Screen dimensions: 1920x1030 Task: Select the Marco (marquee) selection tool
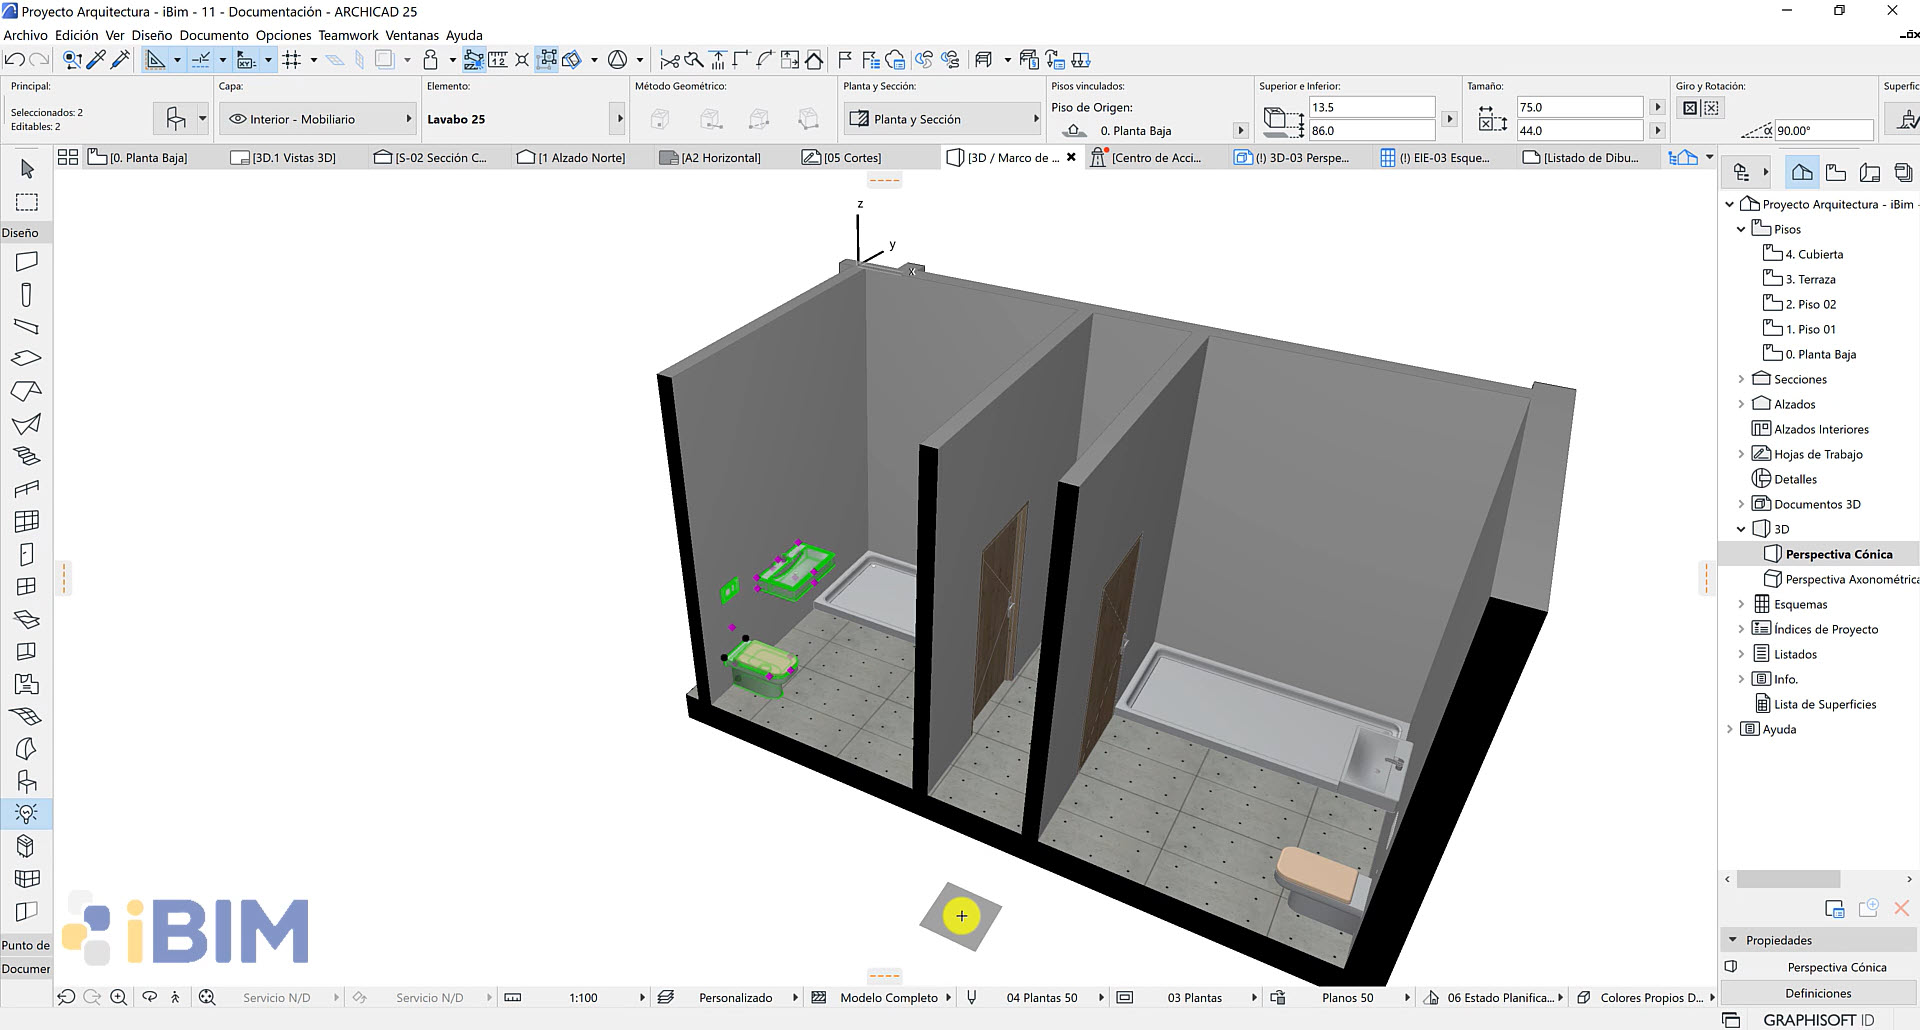(25, 203)
